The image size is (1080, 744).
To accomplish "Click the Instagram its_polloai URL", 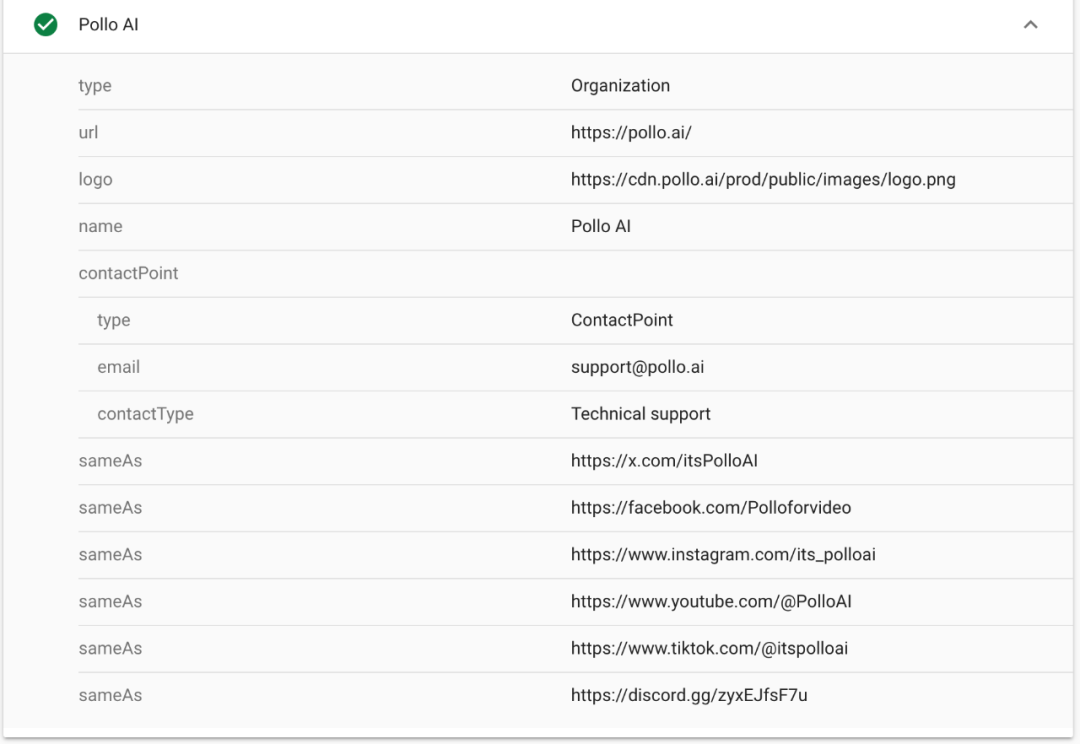I will [723, 555].
